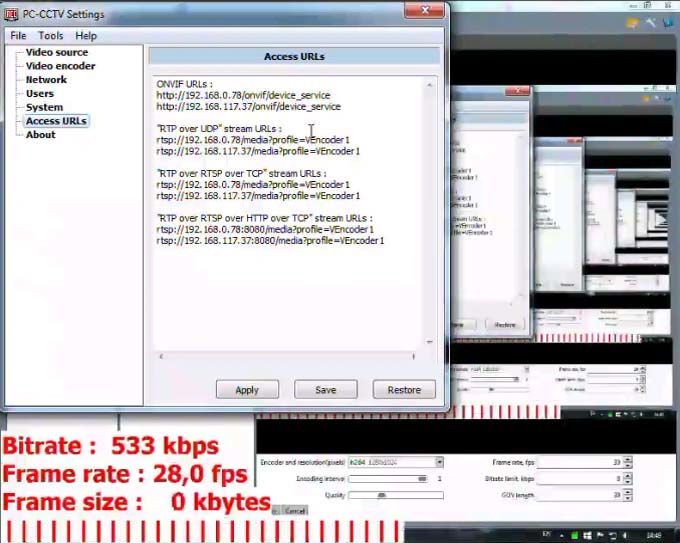The height and width of the screenshot is (543, 680).
Task: Open the Action Center flag icon
Action: click(600, 535)
